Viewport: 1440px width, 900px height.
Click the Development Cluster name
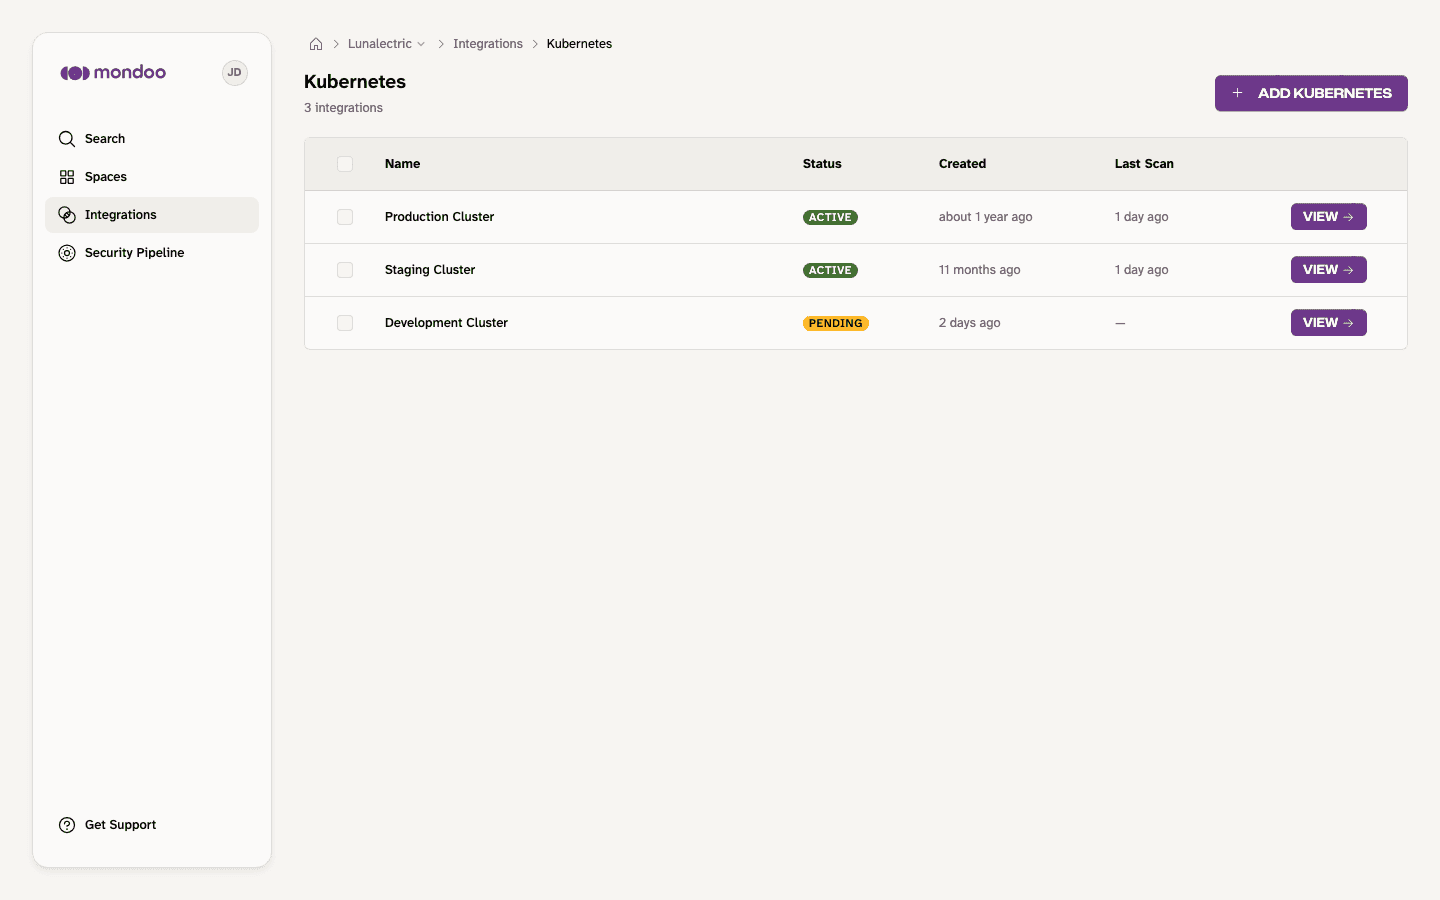[446, 323]
